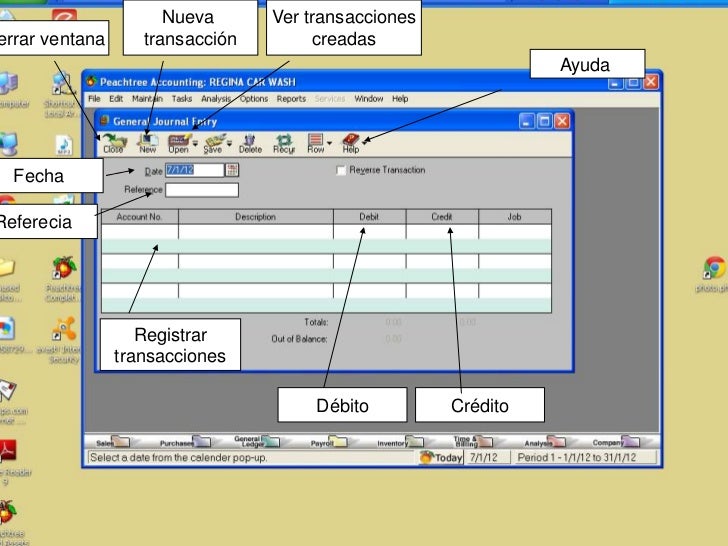Click the Row toolbar icon

(x=316, y=143)
